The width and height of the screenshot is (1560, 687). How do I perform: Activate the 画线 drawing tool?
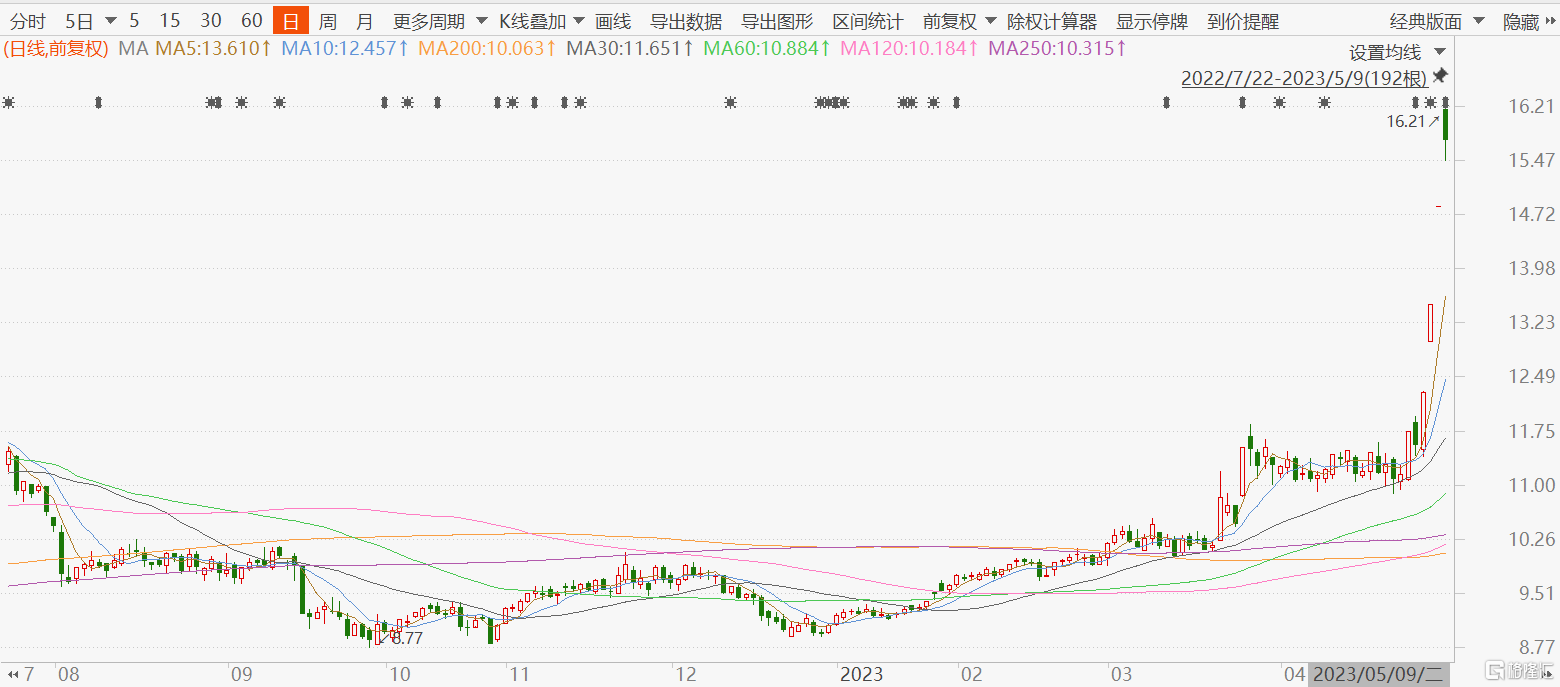613,21
